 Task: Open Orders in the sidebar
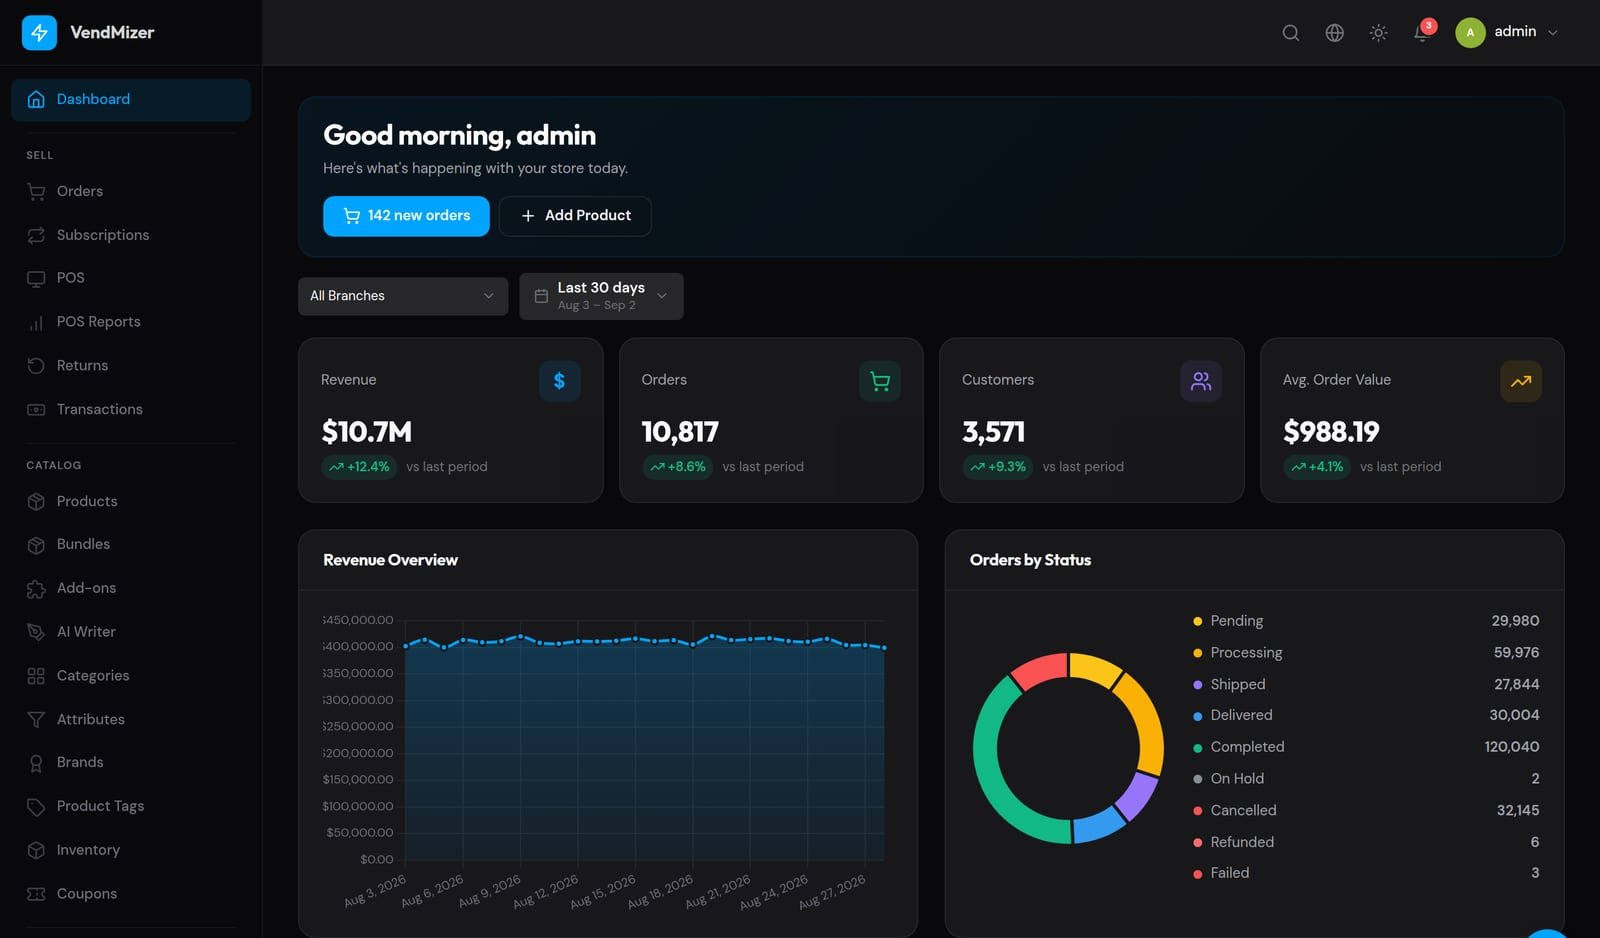coord(131,191)
